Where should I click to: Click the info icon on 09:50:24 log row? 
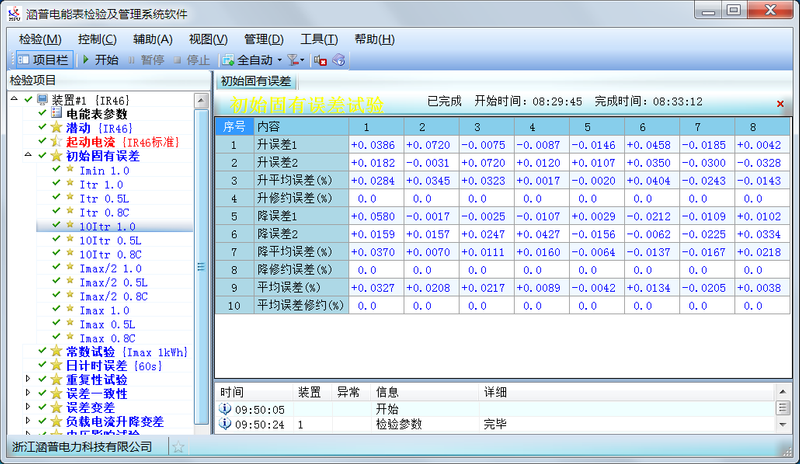[x=224, y=425]
